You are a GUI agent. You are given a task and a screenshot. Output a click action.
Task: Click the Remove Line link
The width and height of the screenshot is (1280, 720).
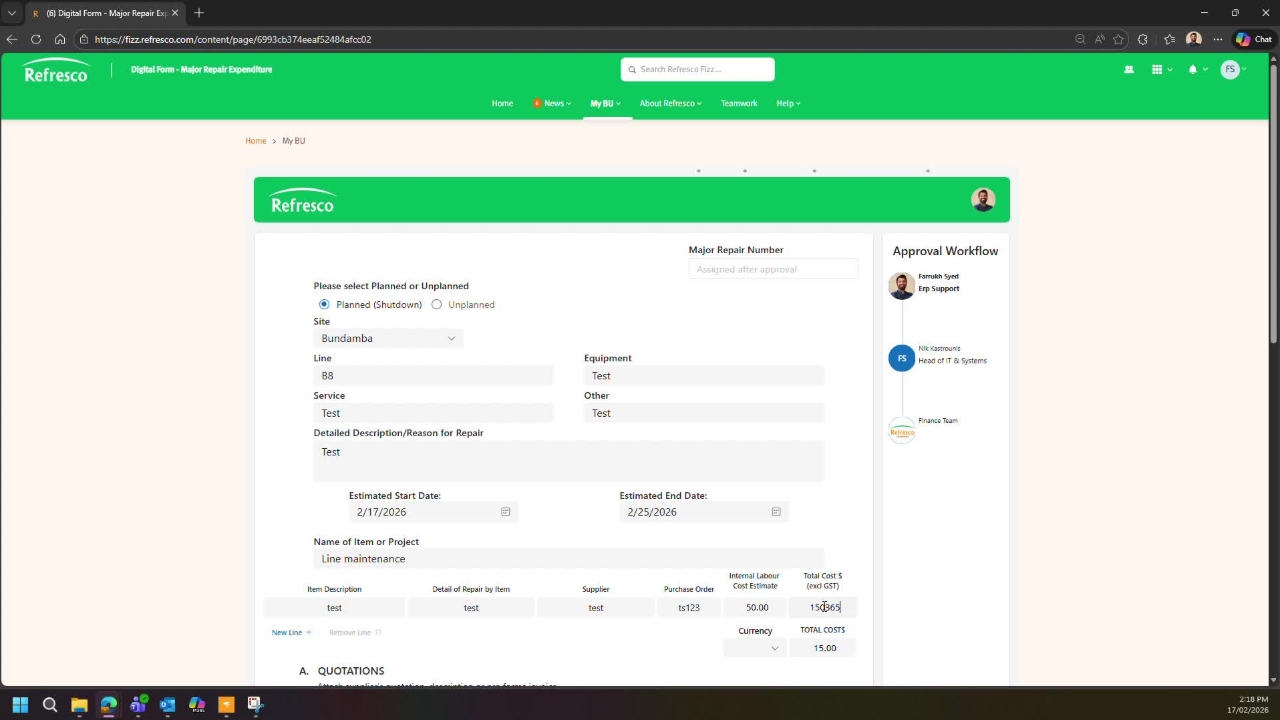[355, 632]
